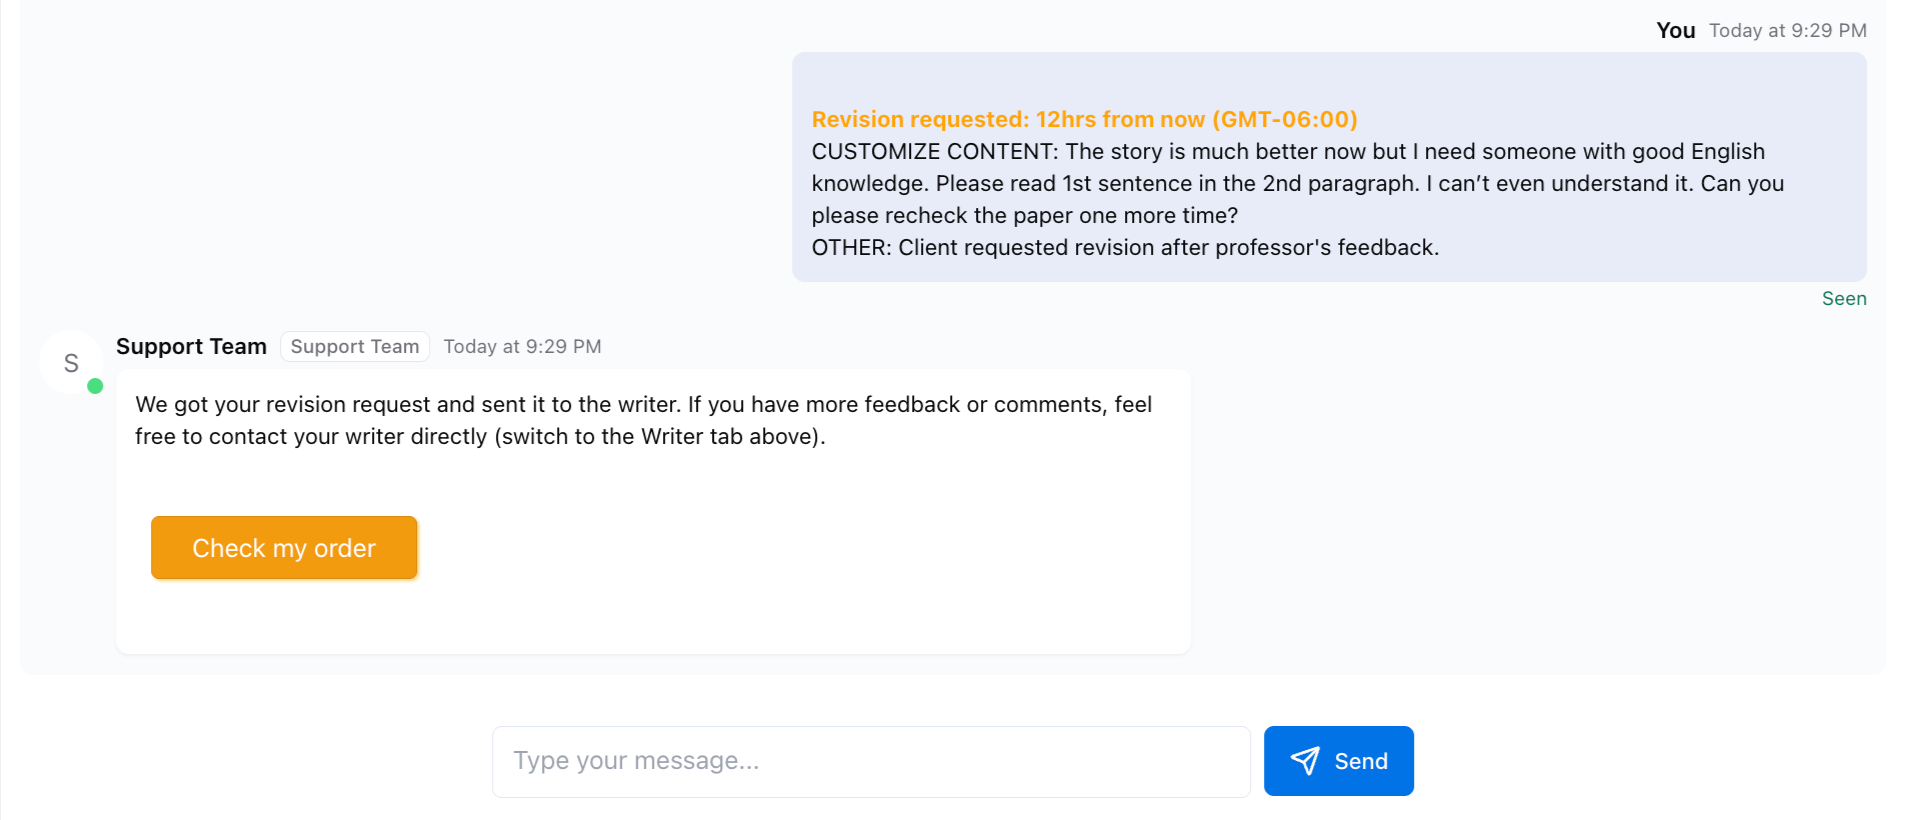Click the green online status dot
This screenshot has width=1905, height=820.
click(x=95, y=386)
